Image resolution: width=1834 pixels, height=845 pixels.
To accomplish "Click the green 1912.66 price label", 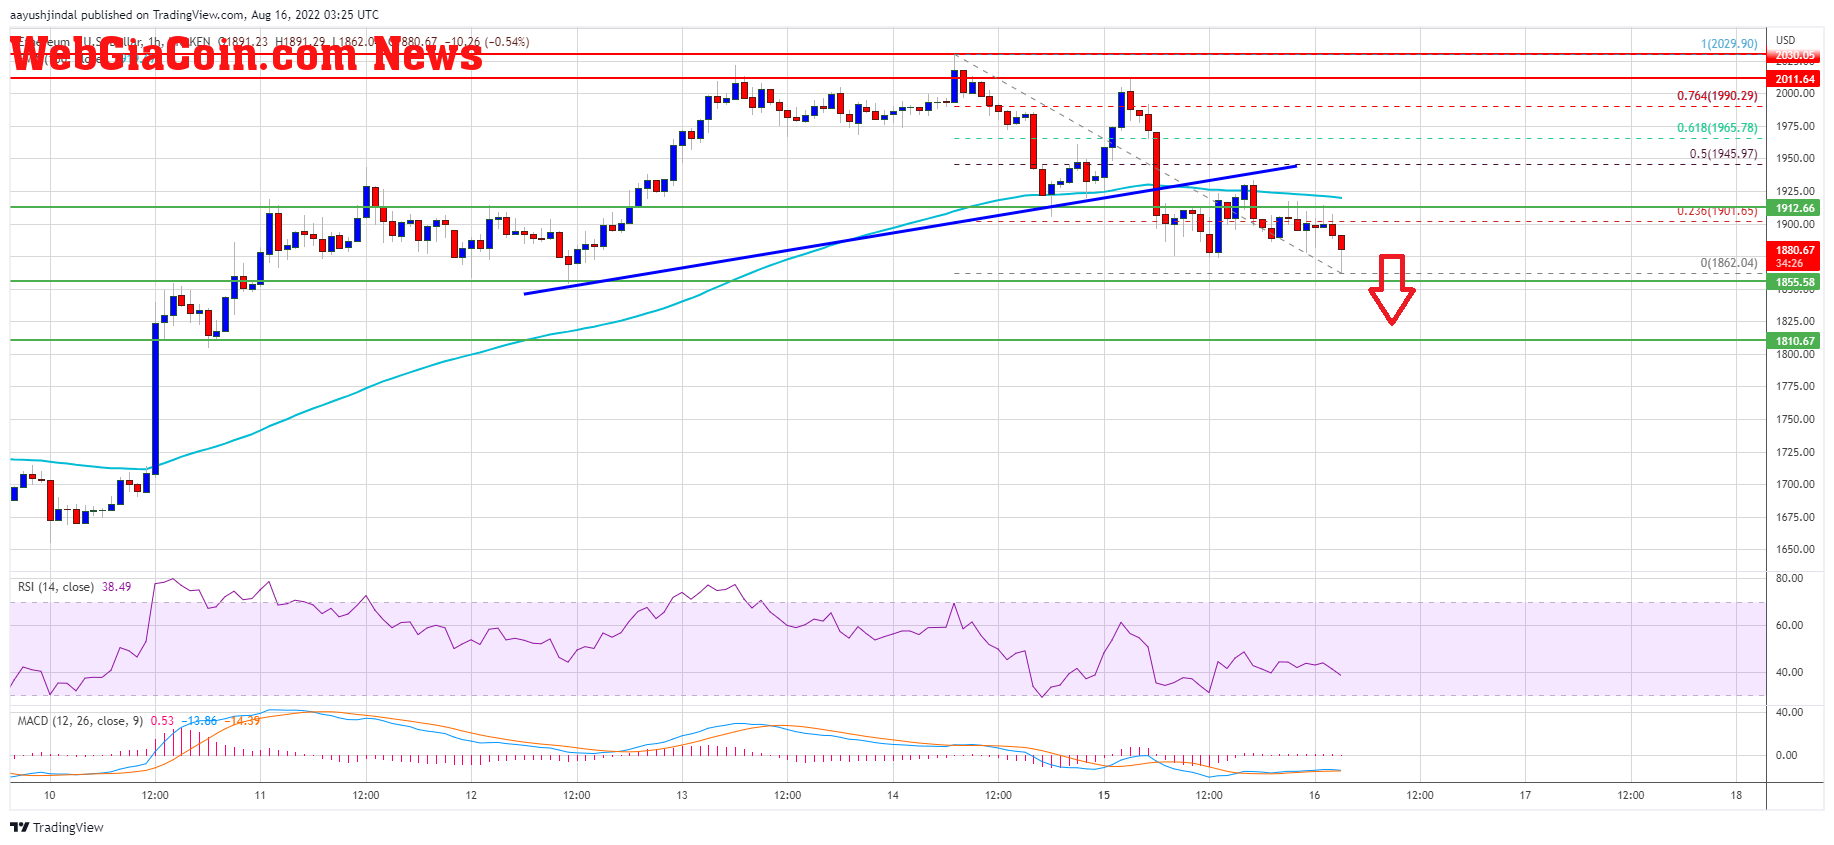I will pos(1795,208).
